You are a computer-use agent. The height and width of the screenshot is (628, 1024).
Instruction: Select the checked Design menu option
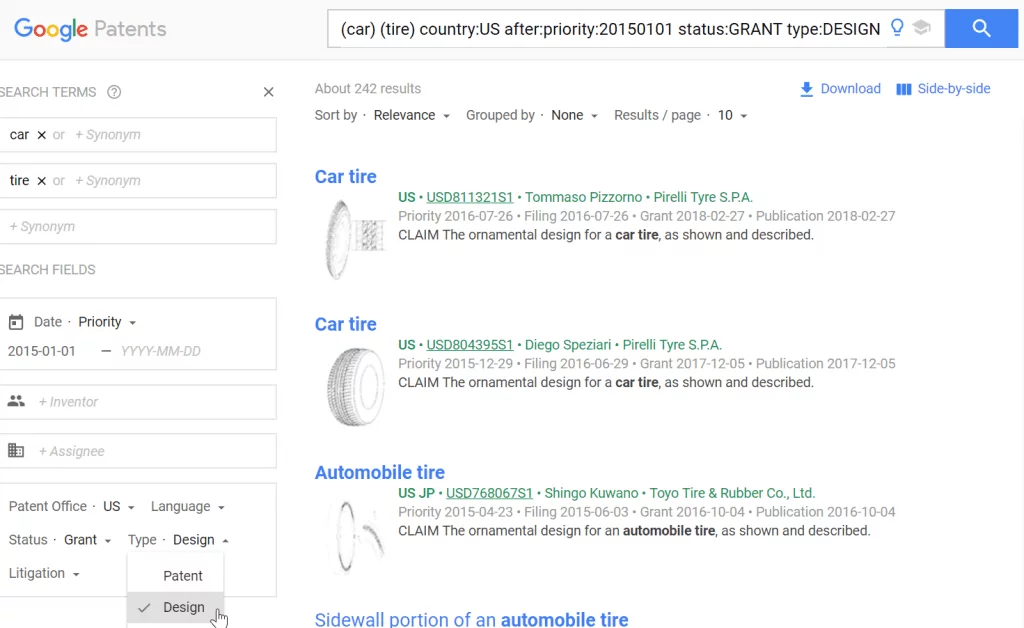click(175, 607)
